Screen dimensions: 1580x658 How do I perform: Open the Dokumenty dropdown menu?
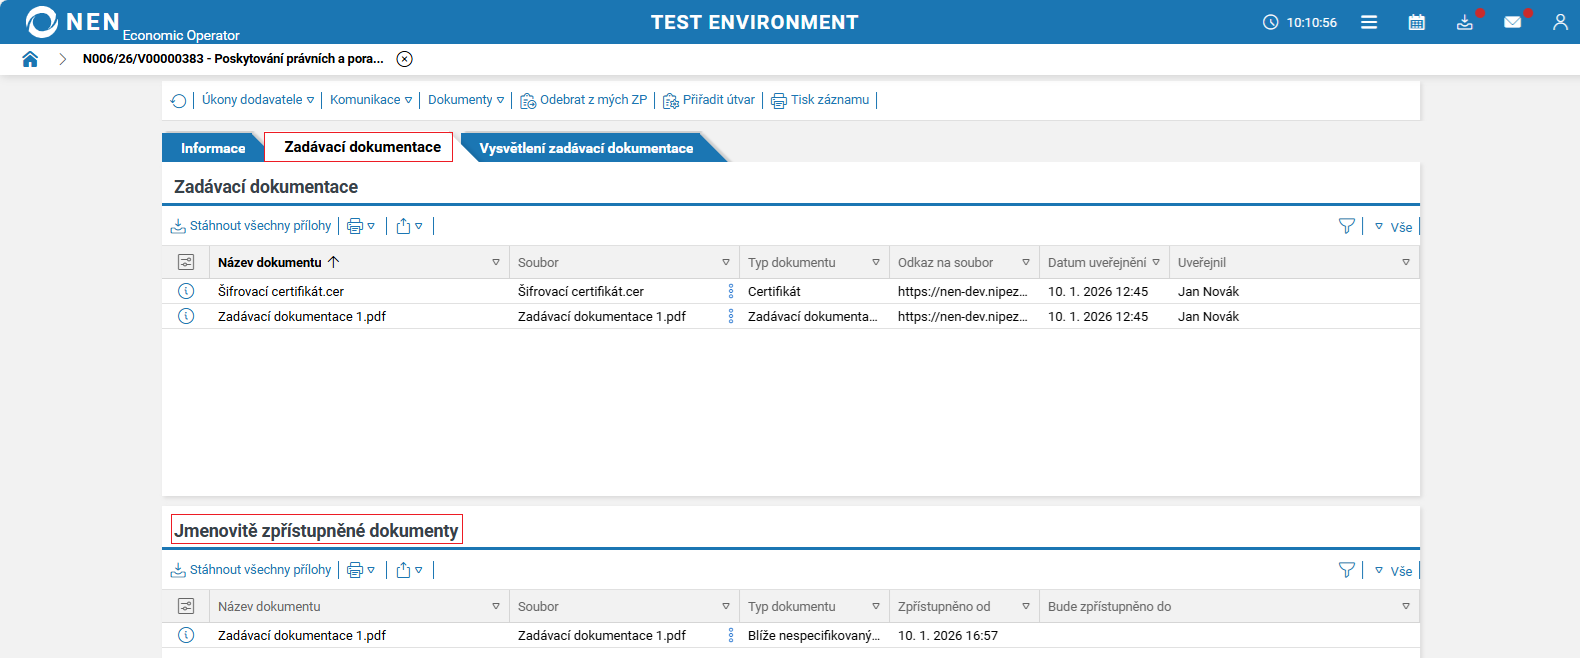point(466,100)
